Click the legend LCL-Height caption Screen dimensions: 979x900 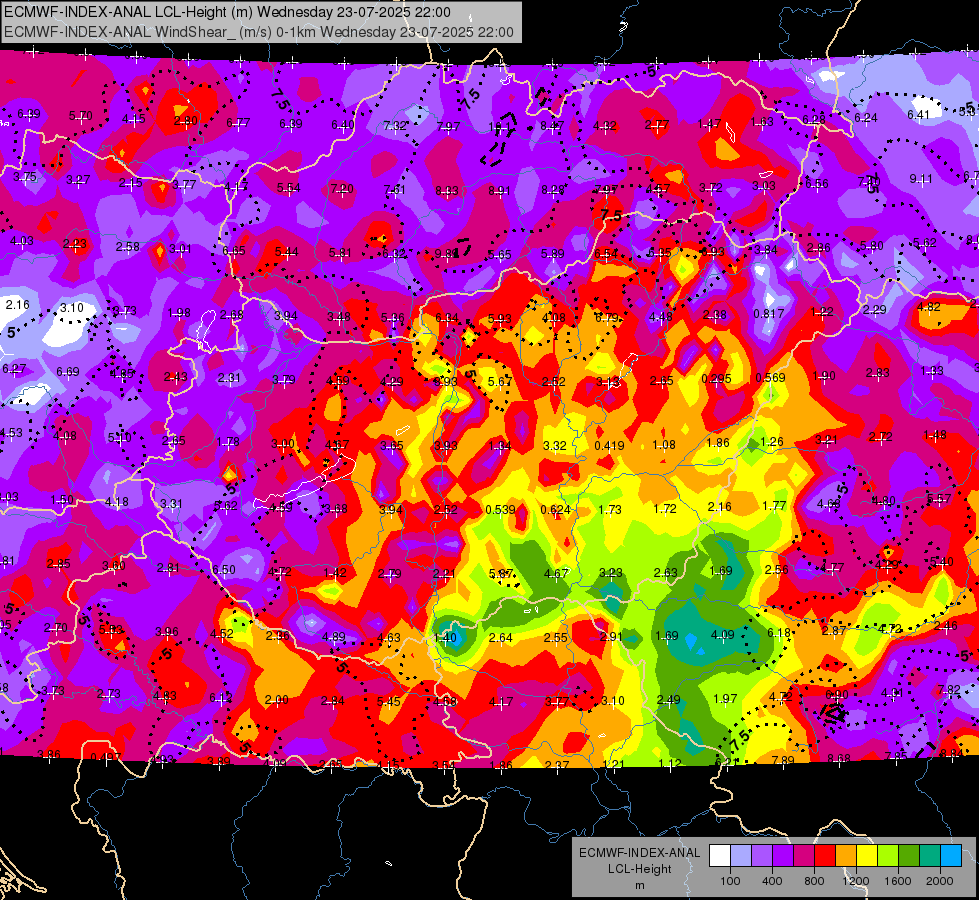[639, 869]
